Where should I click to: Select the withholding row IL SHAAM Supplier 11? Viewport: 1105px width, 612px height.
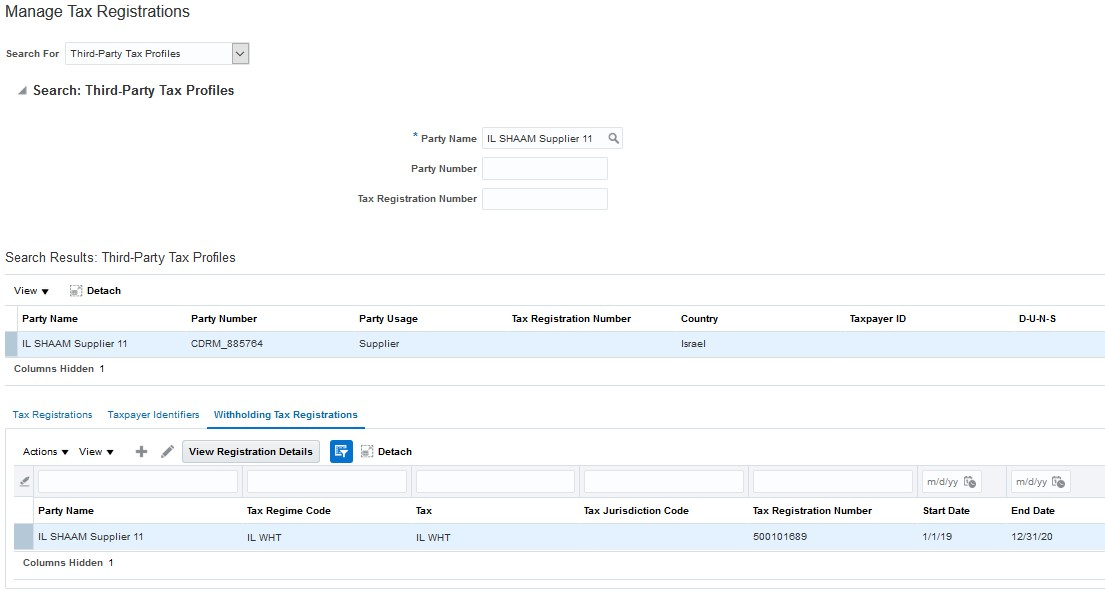(560, 537)
